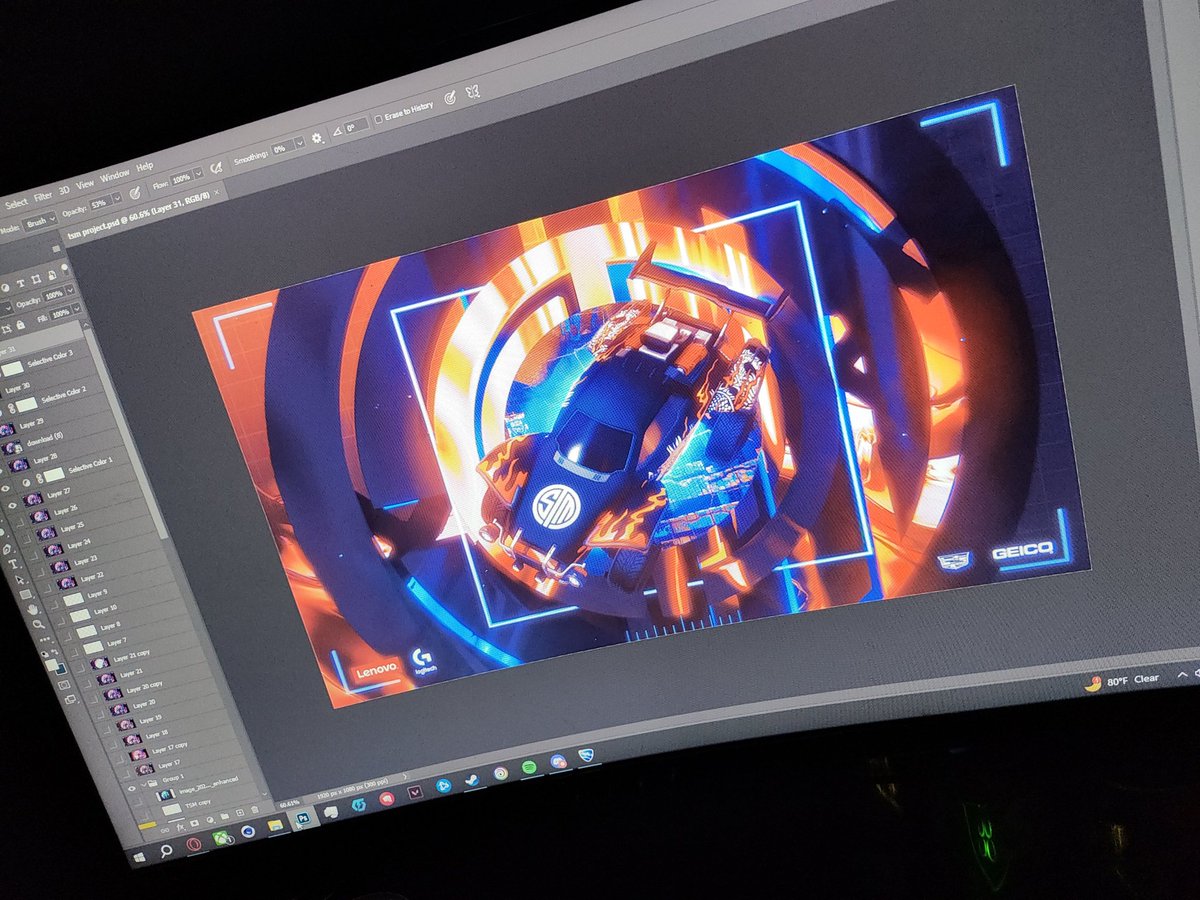Expand the Layers panel Opacity dropdown

point(70,290)
